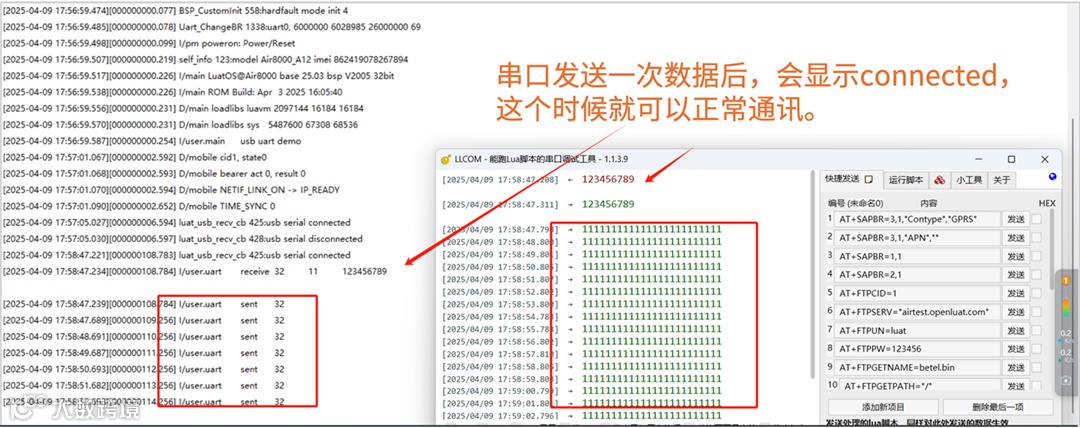
Task: Click log line 'NETIF_LINK_ON -> IP_READY'
Action: click(172, 190)
